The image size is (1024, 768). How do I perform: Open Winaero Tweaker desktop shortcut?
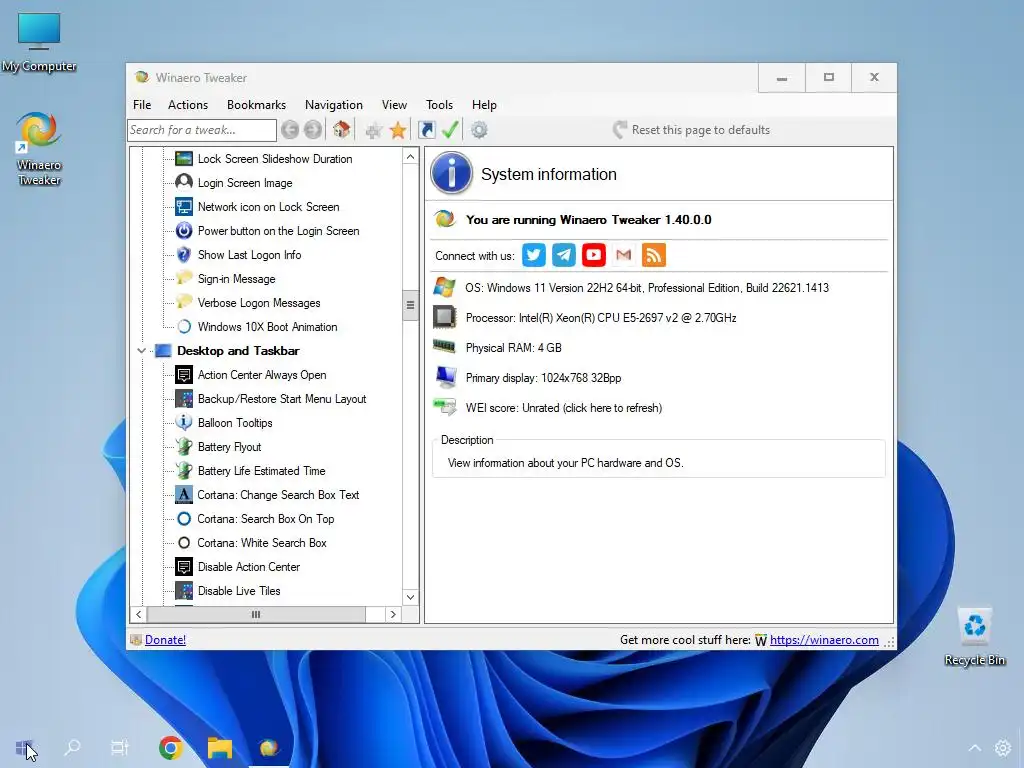pos(39,149)
